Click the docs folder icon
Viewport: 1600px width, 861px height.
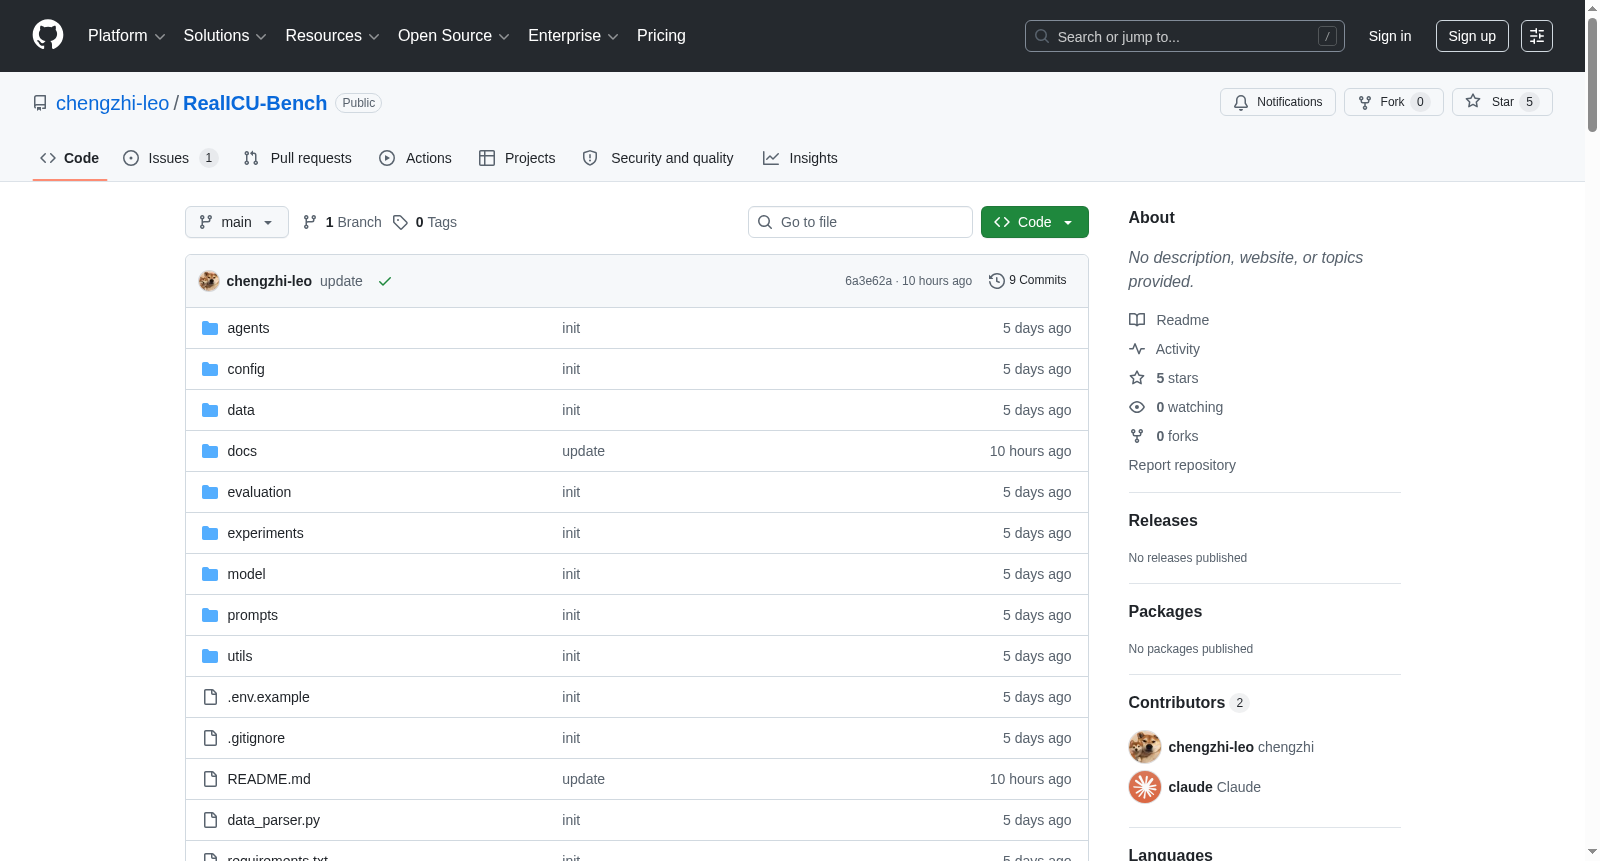tap(210, 451)
